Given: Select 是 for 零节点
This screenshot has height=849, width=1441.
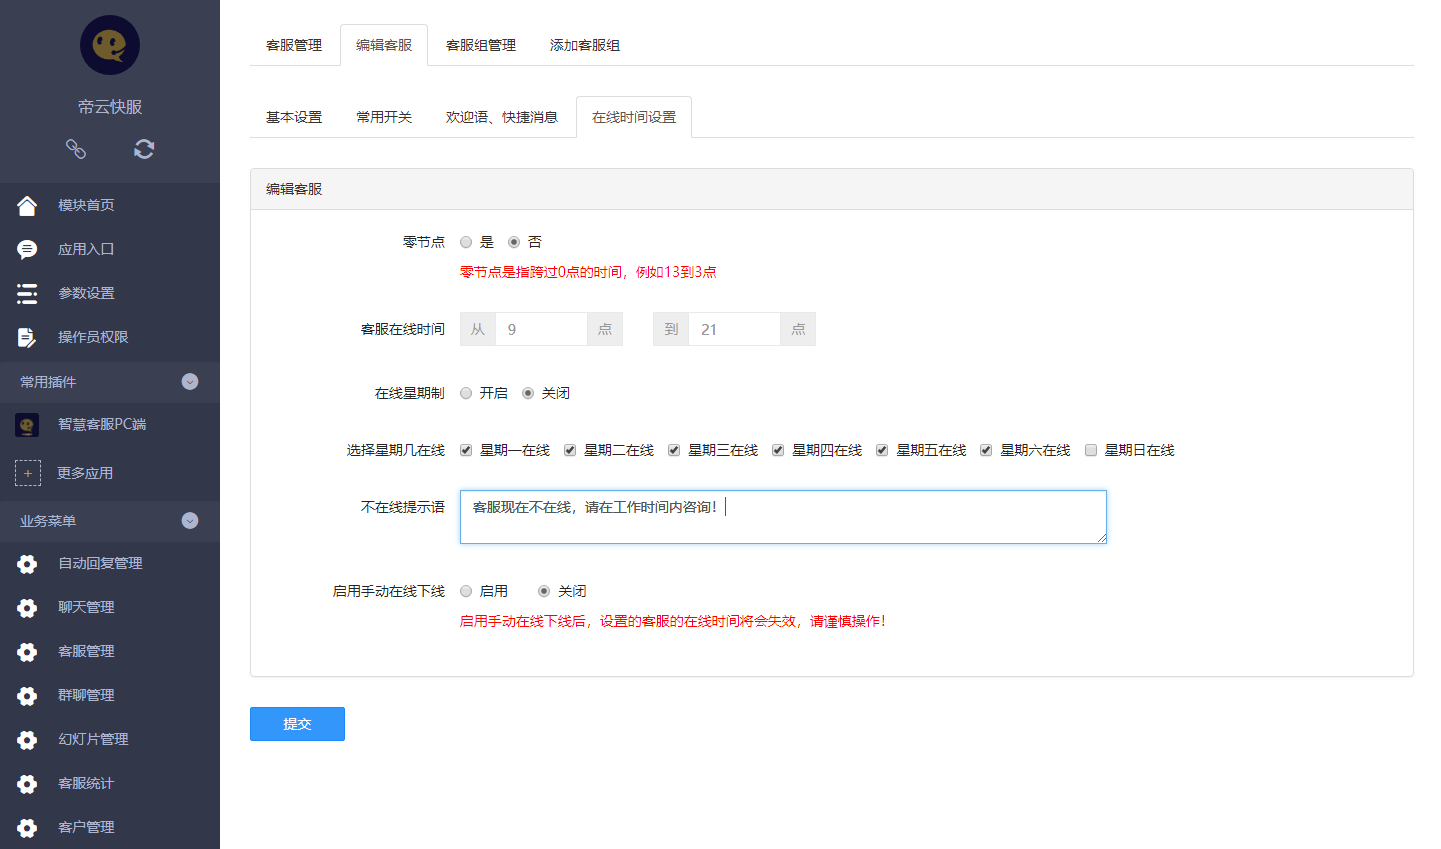Looking at the screenshot, I should pyautogui.click(x=466, y=242).
